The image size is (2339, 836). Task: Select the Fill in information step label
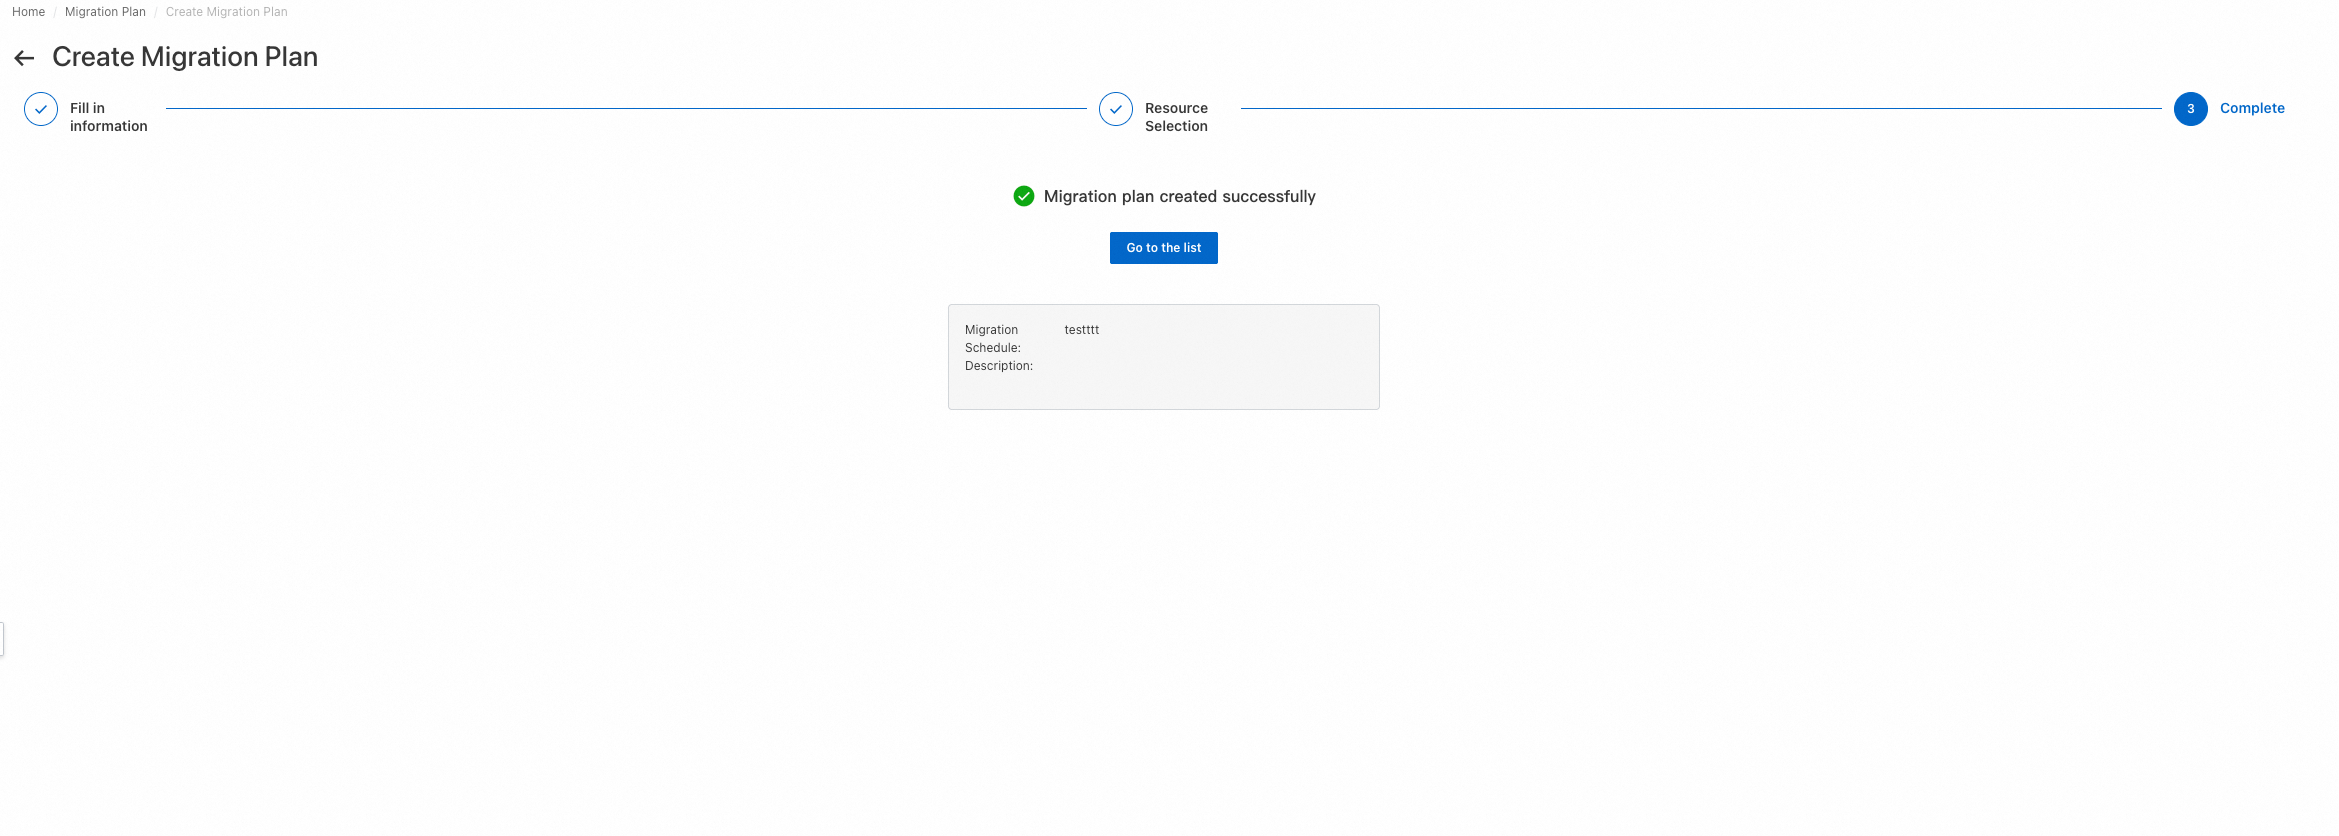point(108,117)
